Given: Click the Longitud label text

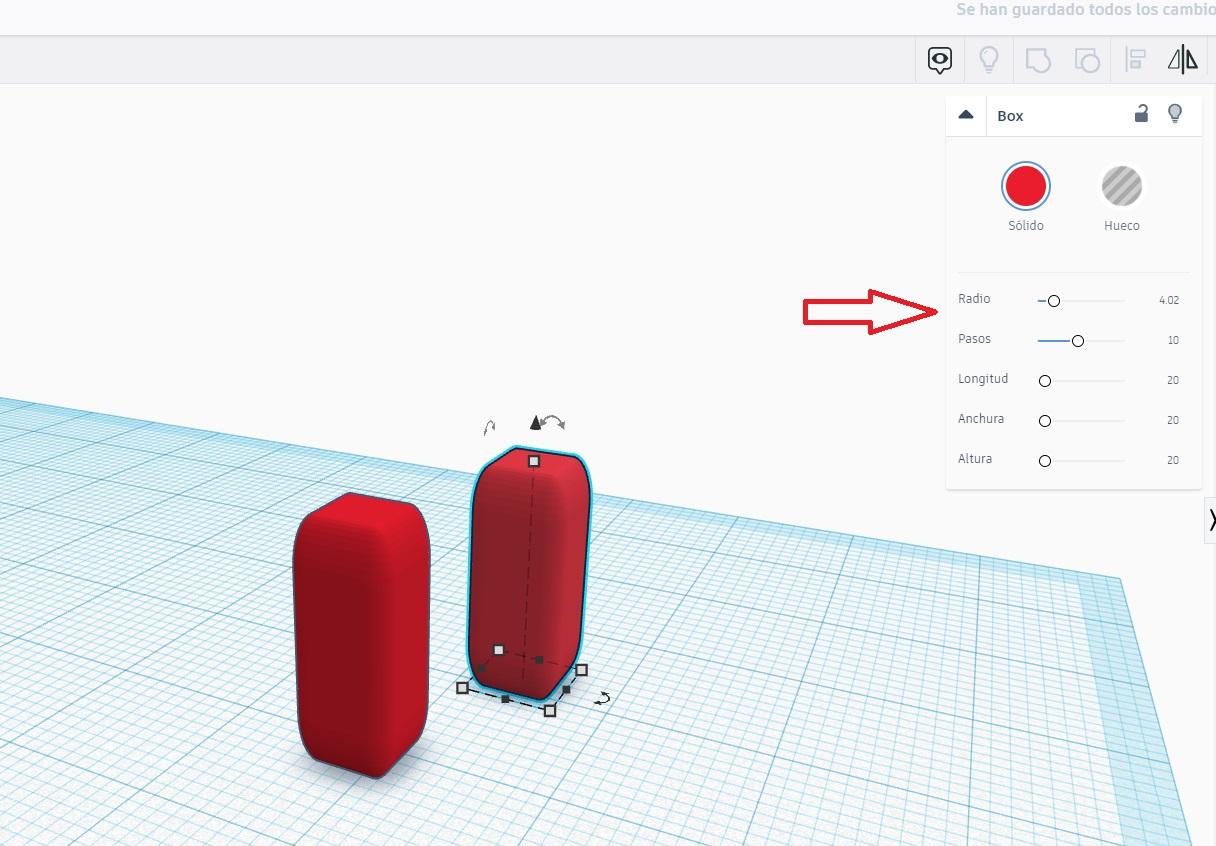Looking at the screenshot, I should (983, 379).
